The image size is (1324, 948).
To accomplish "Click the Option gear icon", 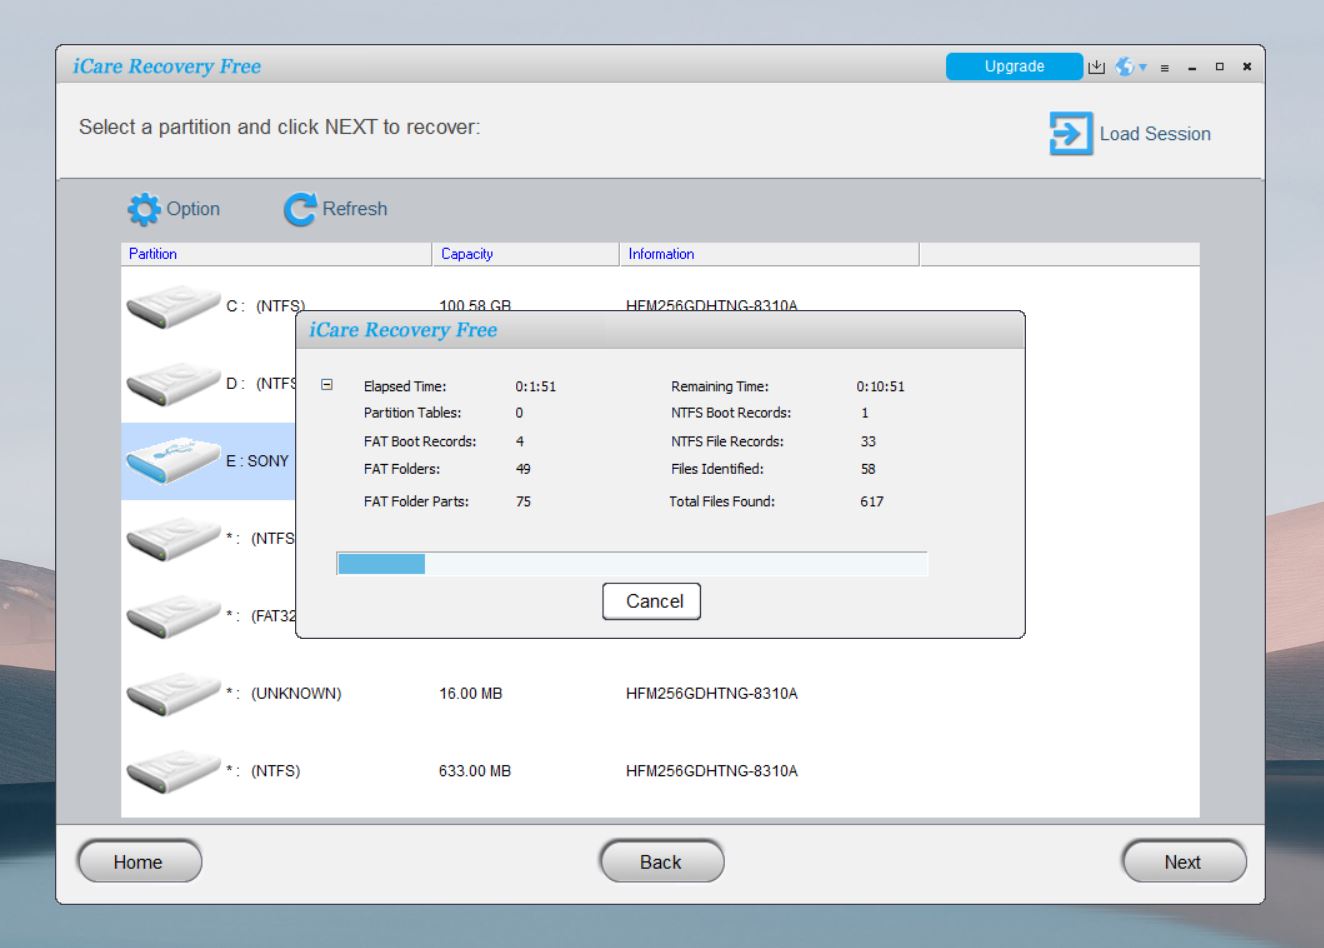I will point(144,210).
